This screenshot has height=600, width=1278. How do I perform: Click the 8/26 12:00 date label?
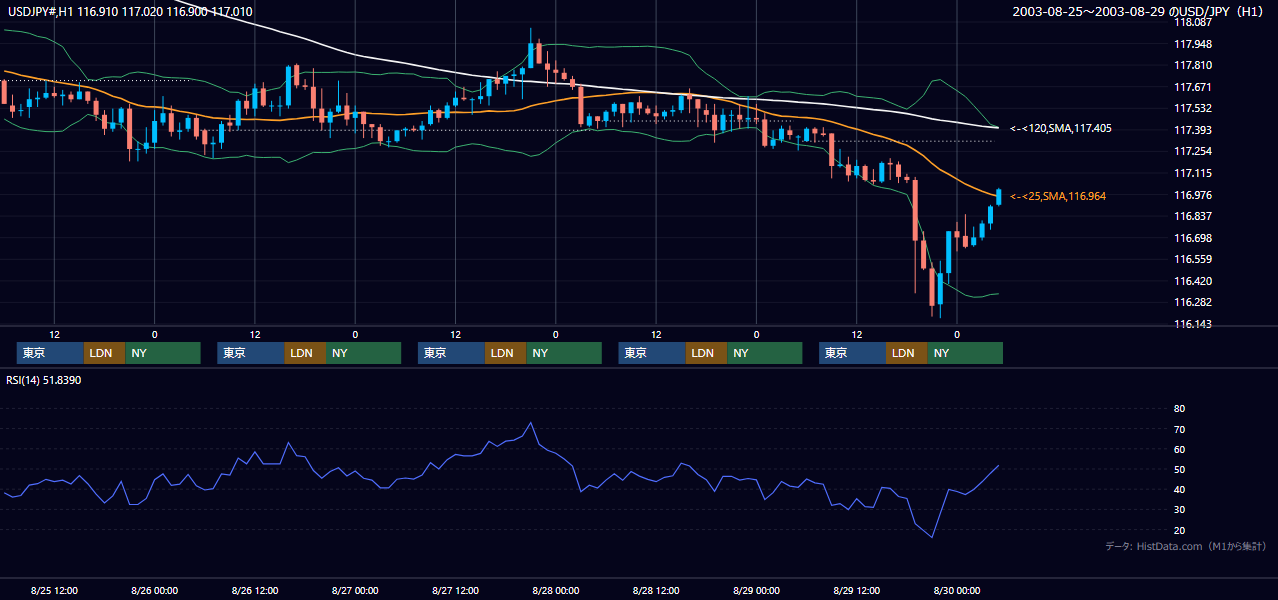pyautogui.click(x=255, y=590)
